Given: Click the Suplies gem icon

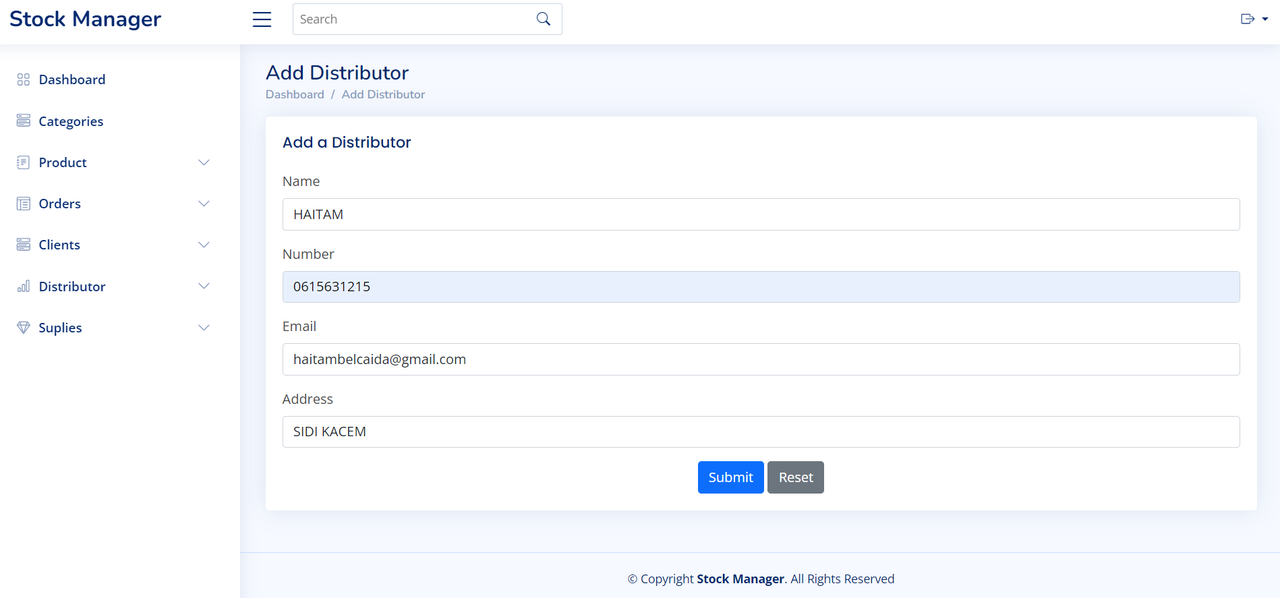Looking at the screenshot, I should [23, 327].
